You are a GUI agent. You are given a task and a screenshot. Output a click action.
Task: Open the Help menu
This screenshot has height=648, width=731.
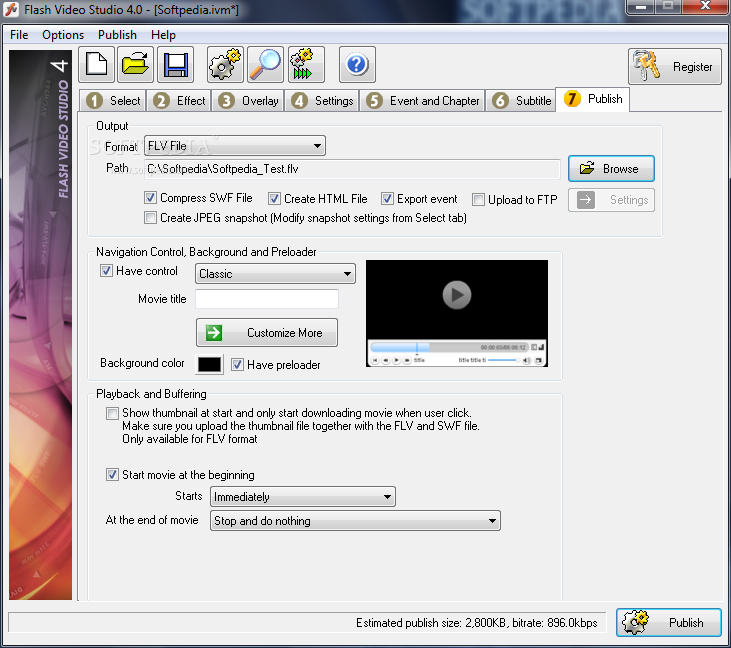pos(163,35)
